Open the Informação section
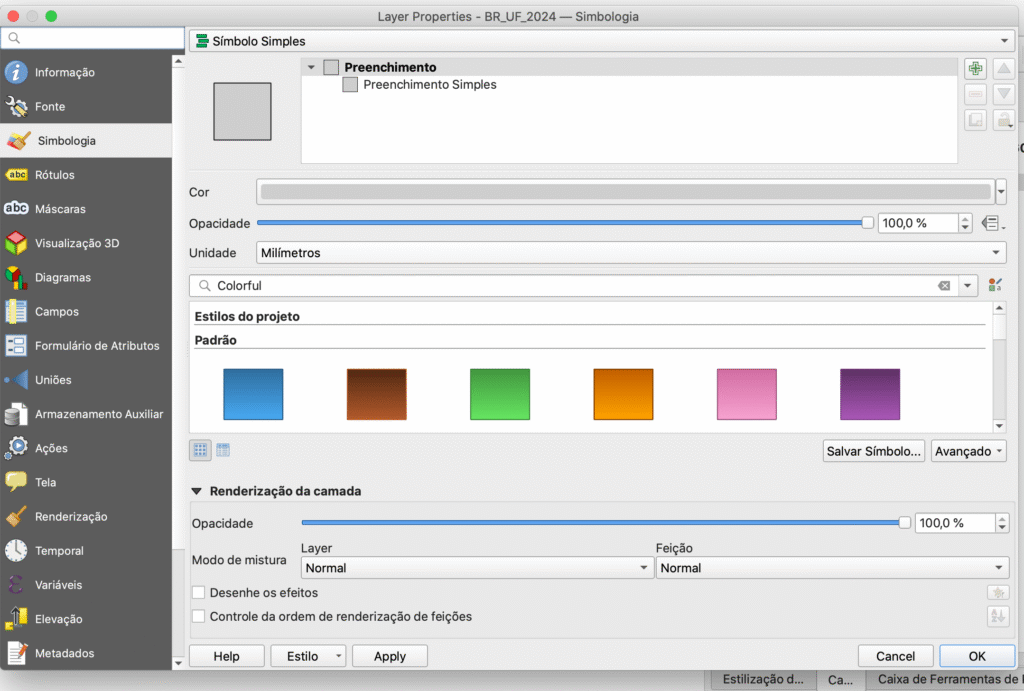This screenshot has width=1024, height=691. 86,72
